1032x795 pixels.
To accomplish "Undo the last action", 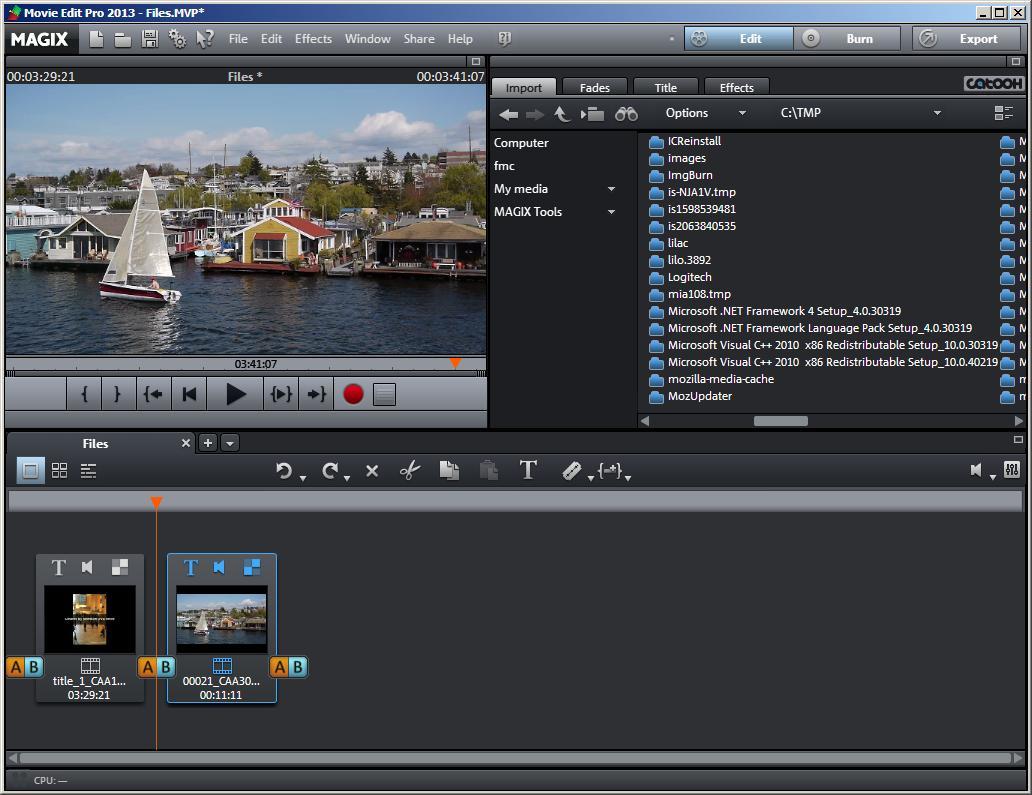I will pyautogui.click(x=284, y=471).
